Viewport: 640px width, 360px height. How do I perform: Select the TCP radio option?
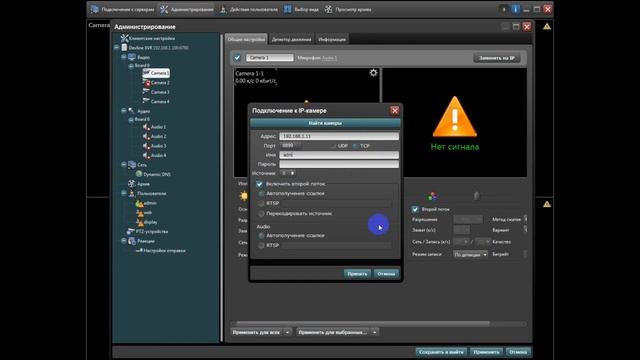[x=355, y=146]
